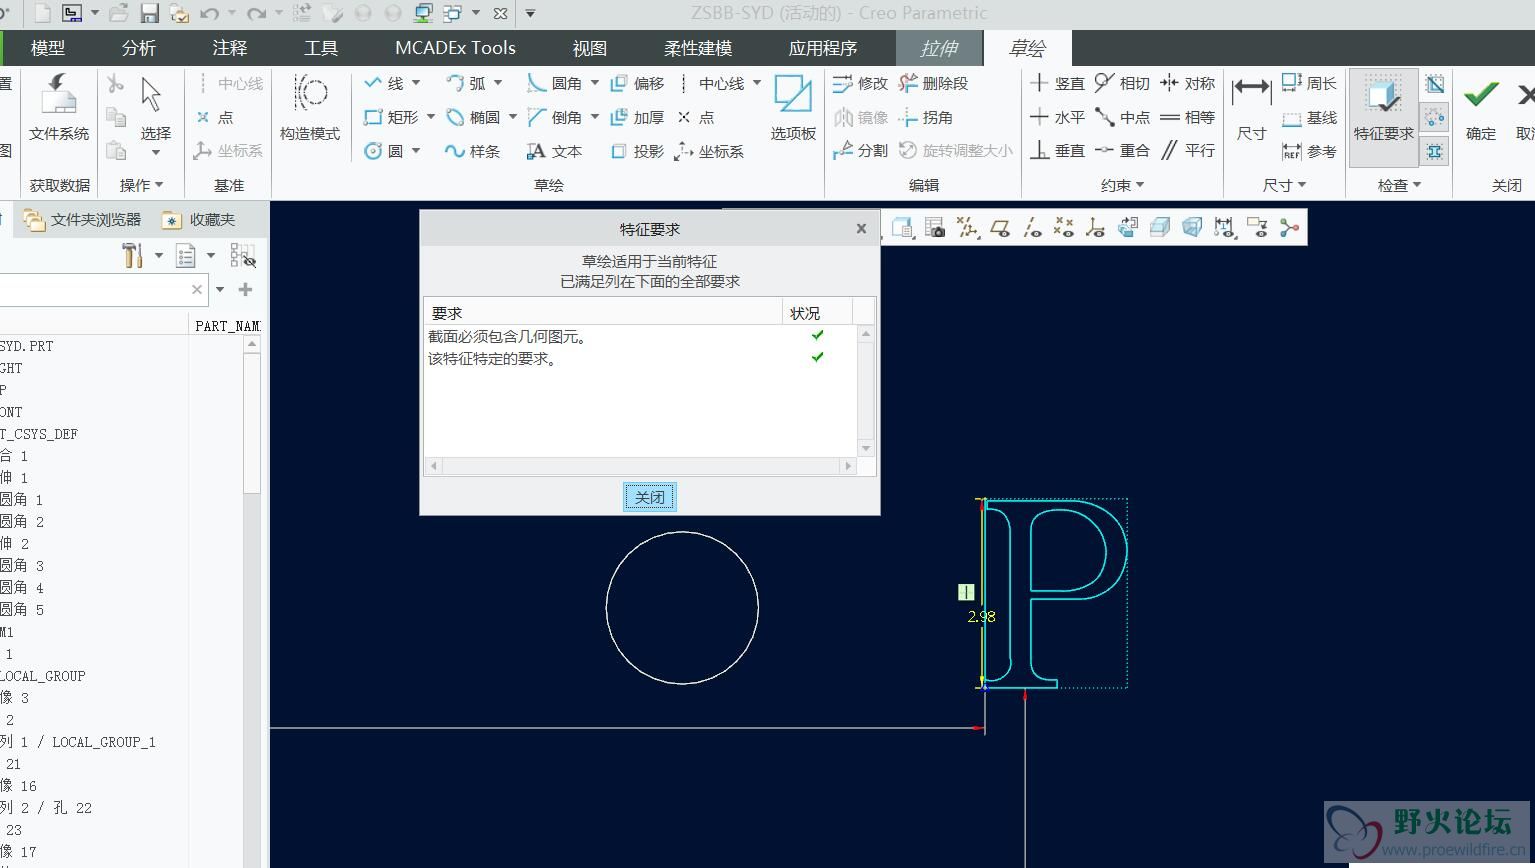Expand the Circle (圆) dropdown arrow
The height and width of the screenshot is (868, 1535).
click(416, 151)
